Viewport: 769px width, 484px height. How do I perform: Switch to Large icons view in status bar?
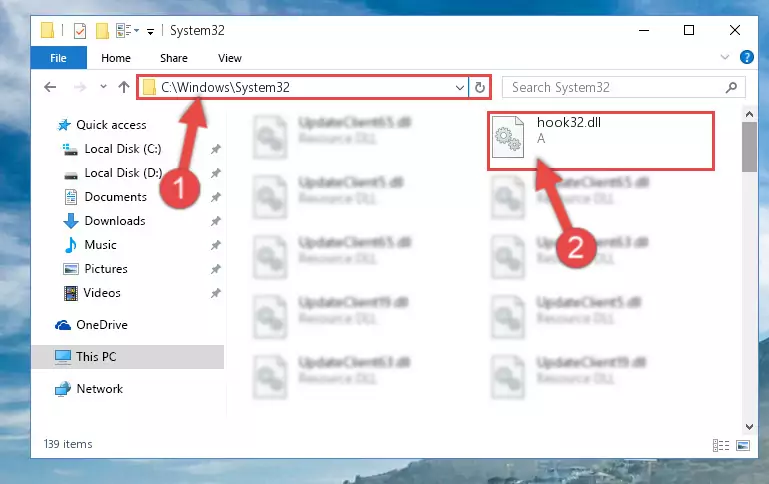click(743, 445)
